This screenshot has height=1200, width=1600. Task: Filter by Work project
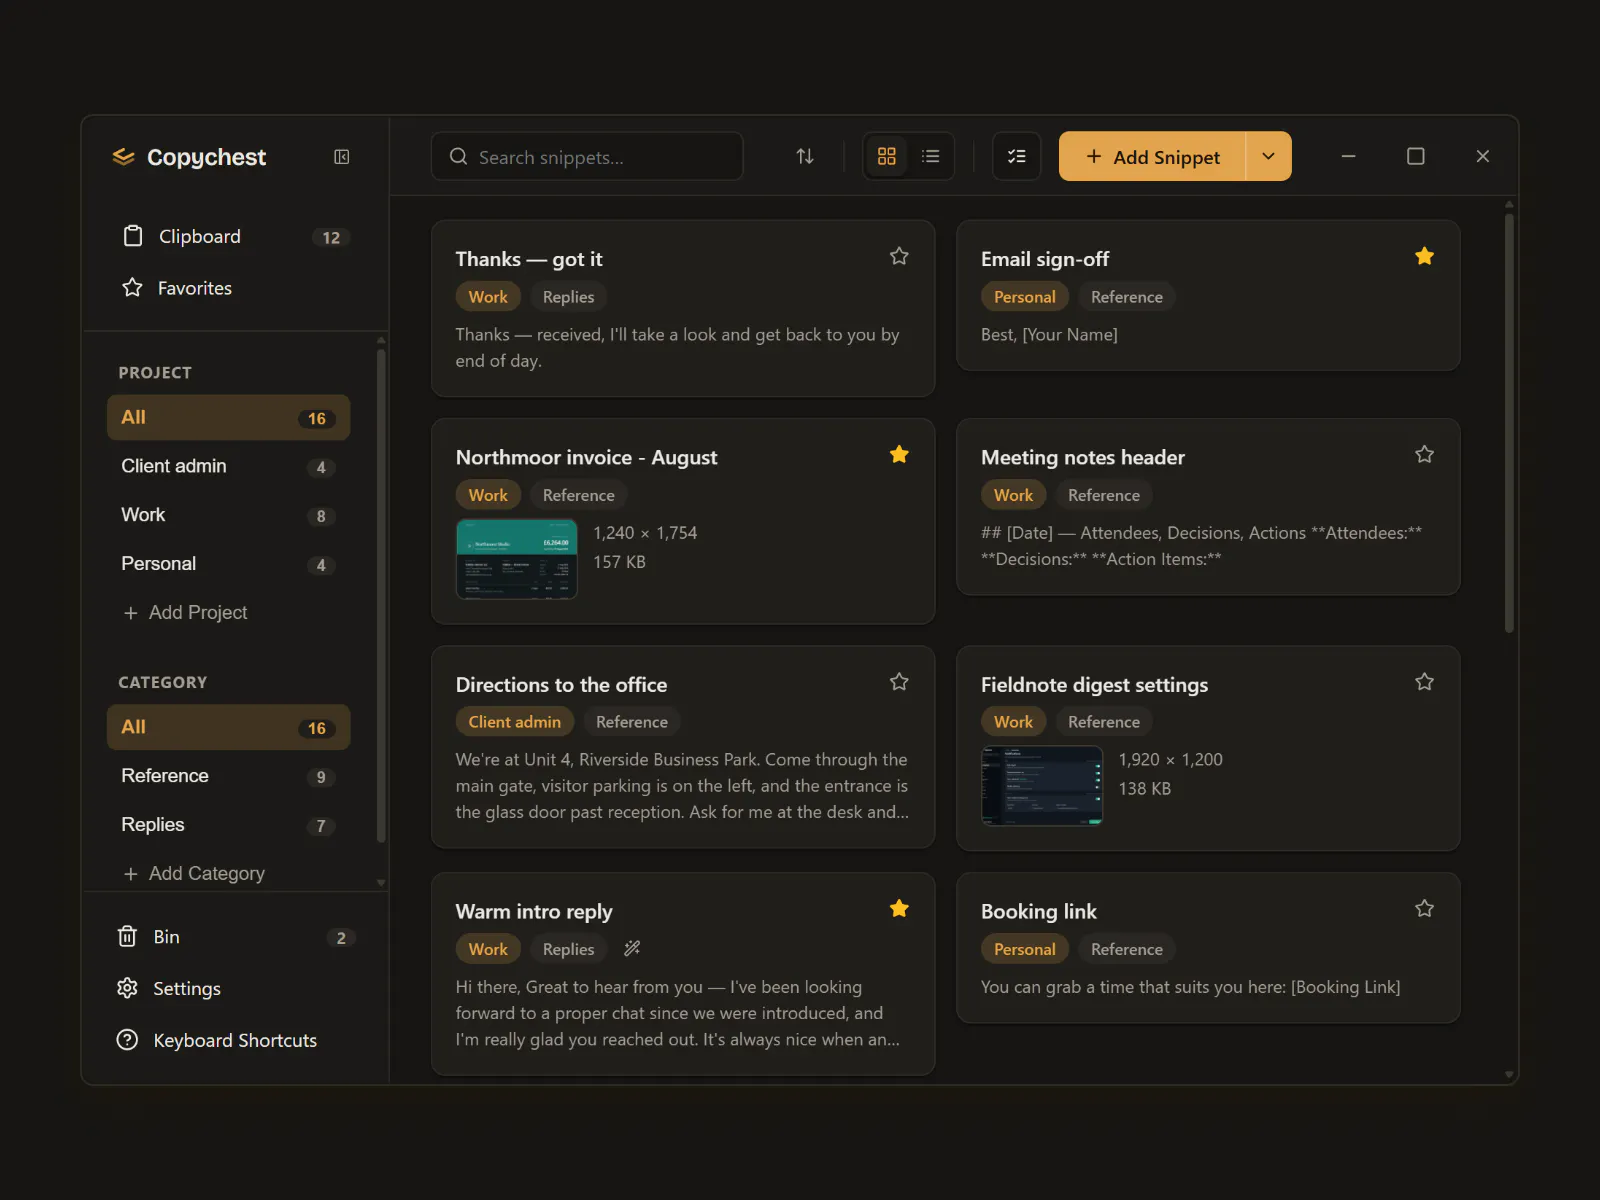(x=229, y=515)
